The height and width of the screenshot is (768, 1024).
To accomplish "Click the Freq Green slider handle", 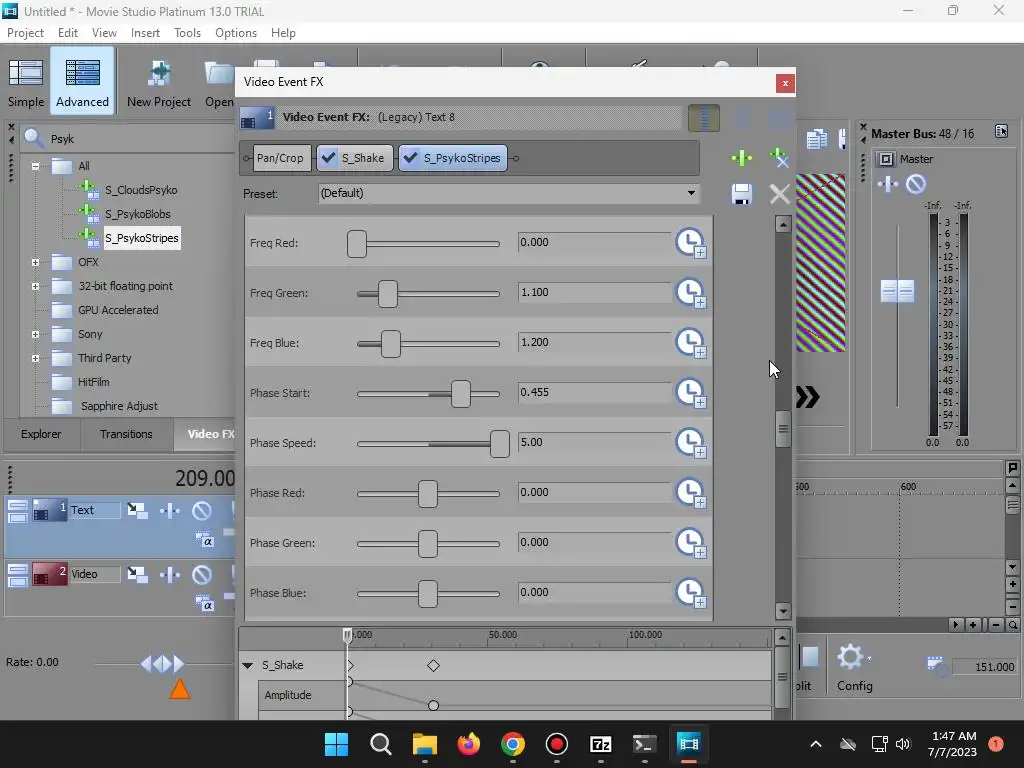I will 388,294.
